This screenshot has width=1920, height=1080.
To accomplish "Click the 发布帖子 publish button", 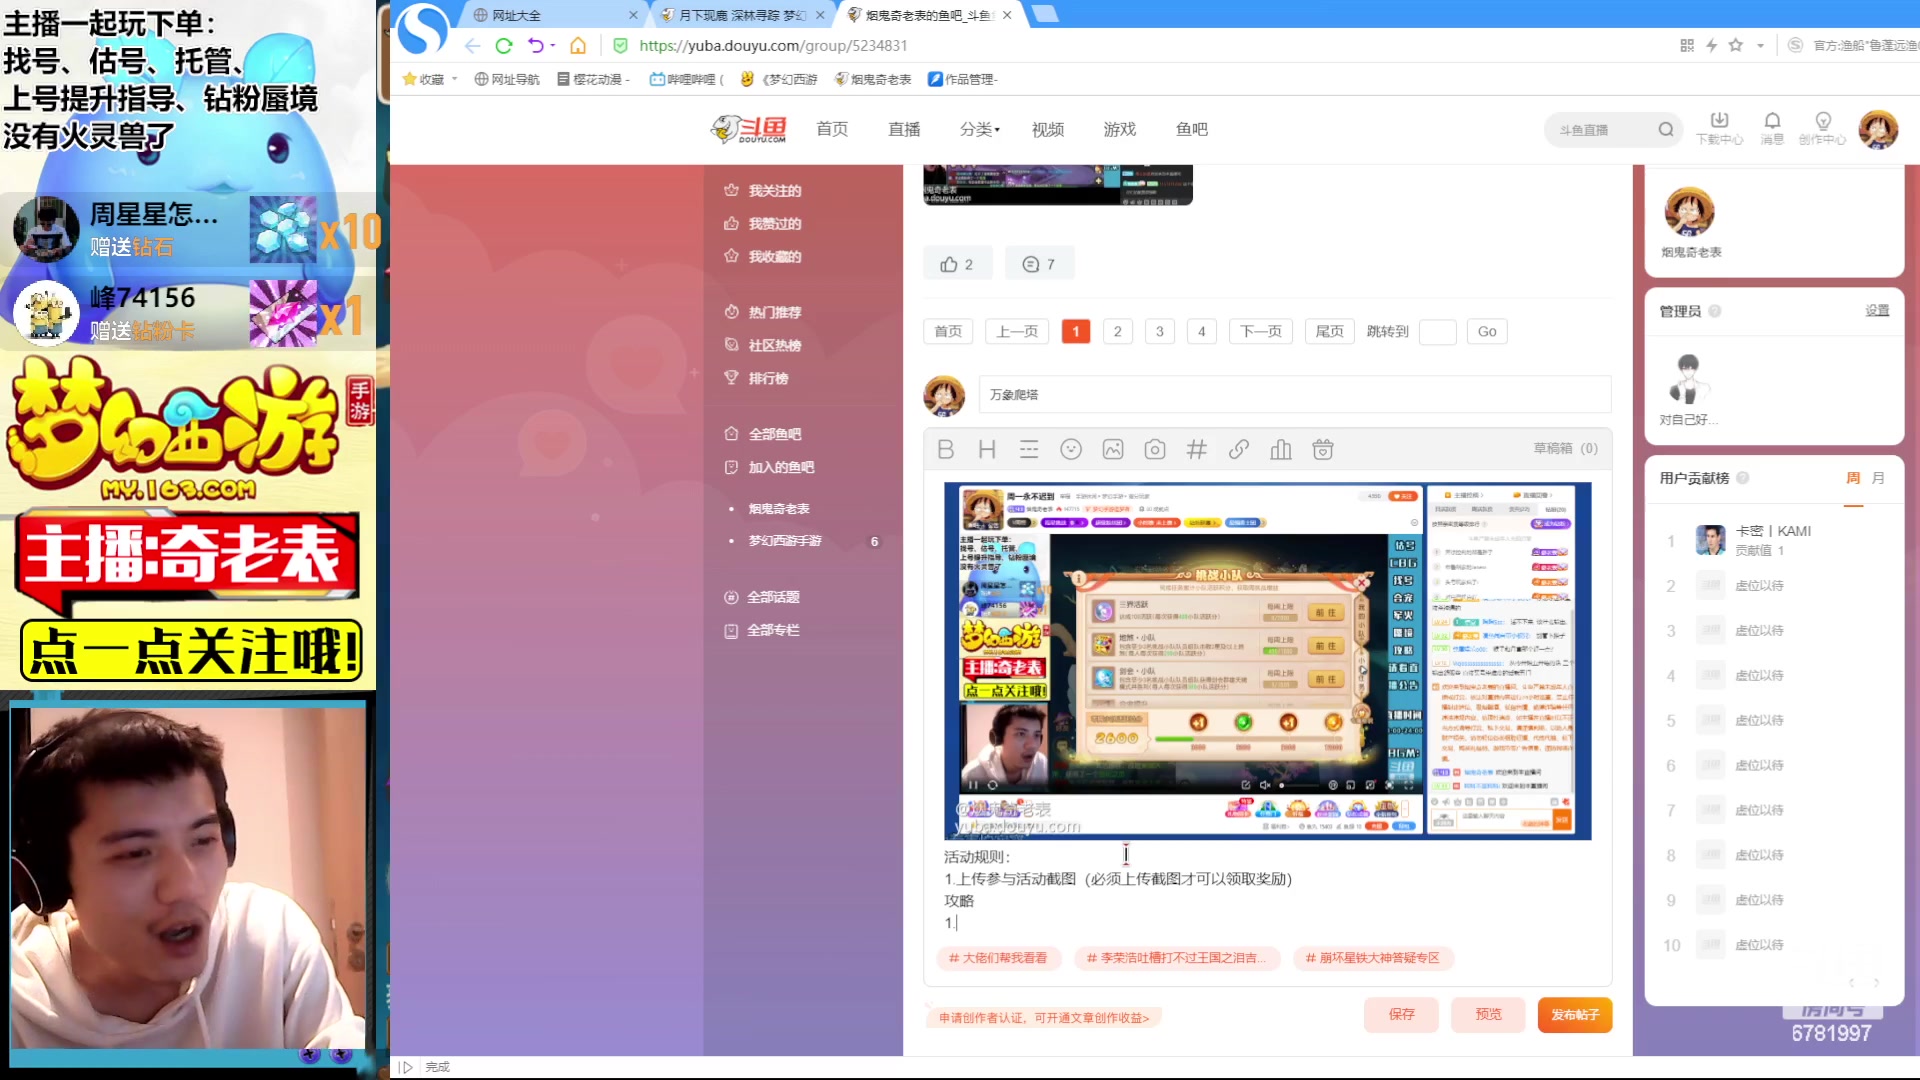I will point(1574,1014).
